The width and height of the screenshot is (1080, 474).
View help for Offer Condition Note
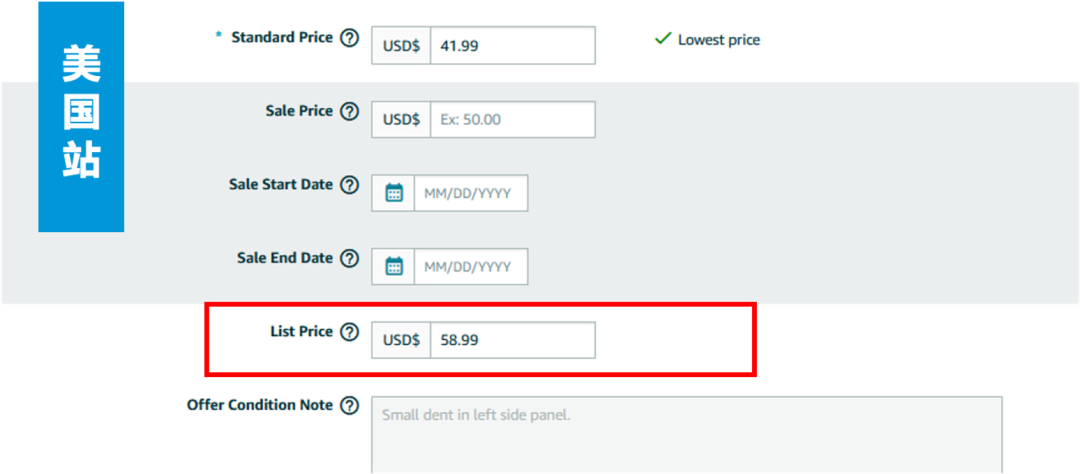tap(350, 405)
